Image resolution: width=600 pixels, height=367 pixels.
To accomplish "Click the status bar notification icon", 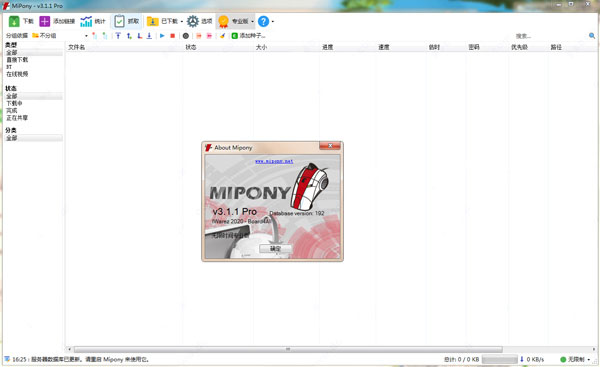I will click(7, 359).
